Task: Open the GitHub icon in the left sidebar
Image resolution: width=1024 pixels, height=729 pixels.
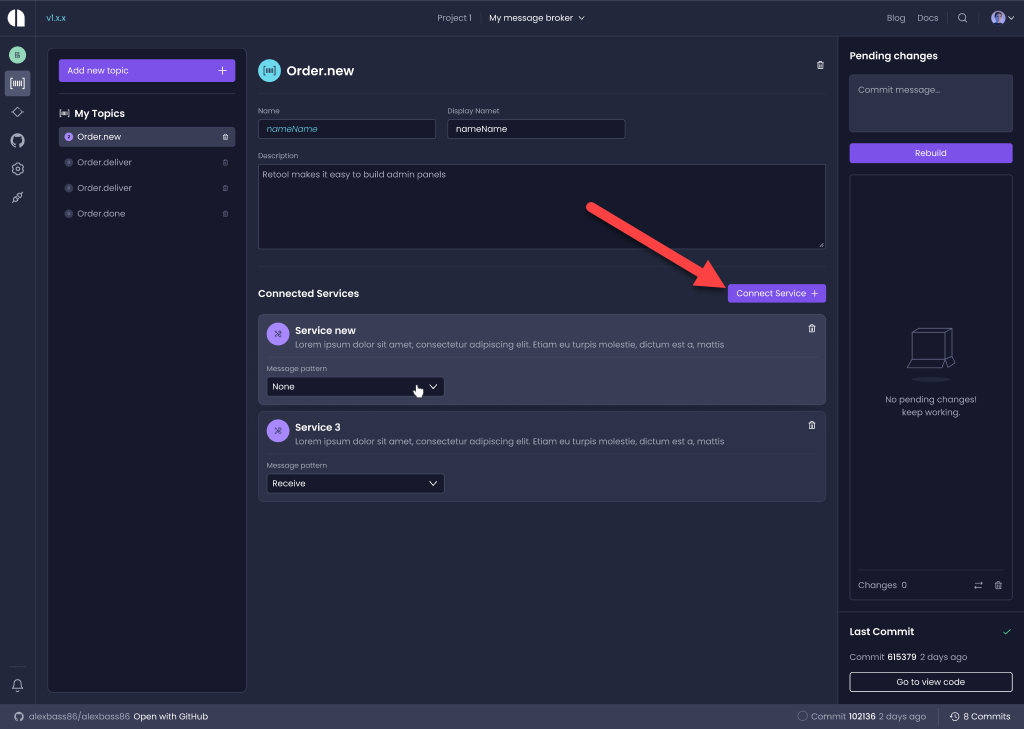Action: (x=16, y=140)
